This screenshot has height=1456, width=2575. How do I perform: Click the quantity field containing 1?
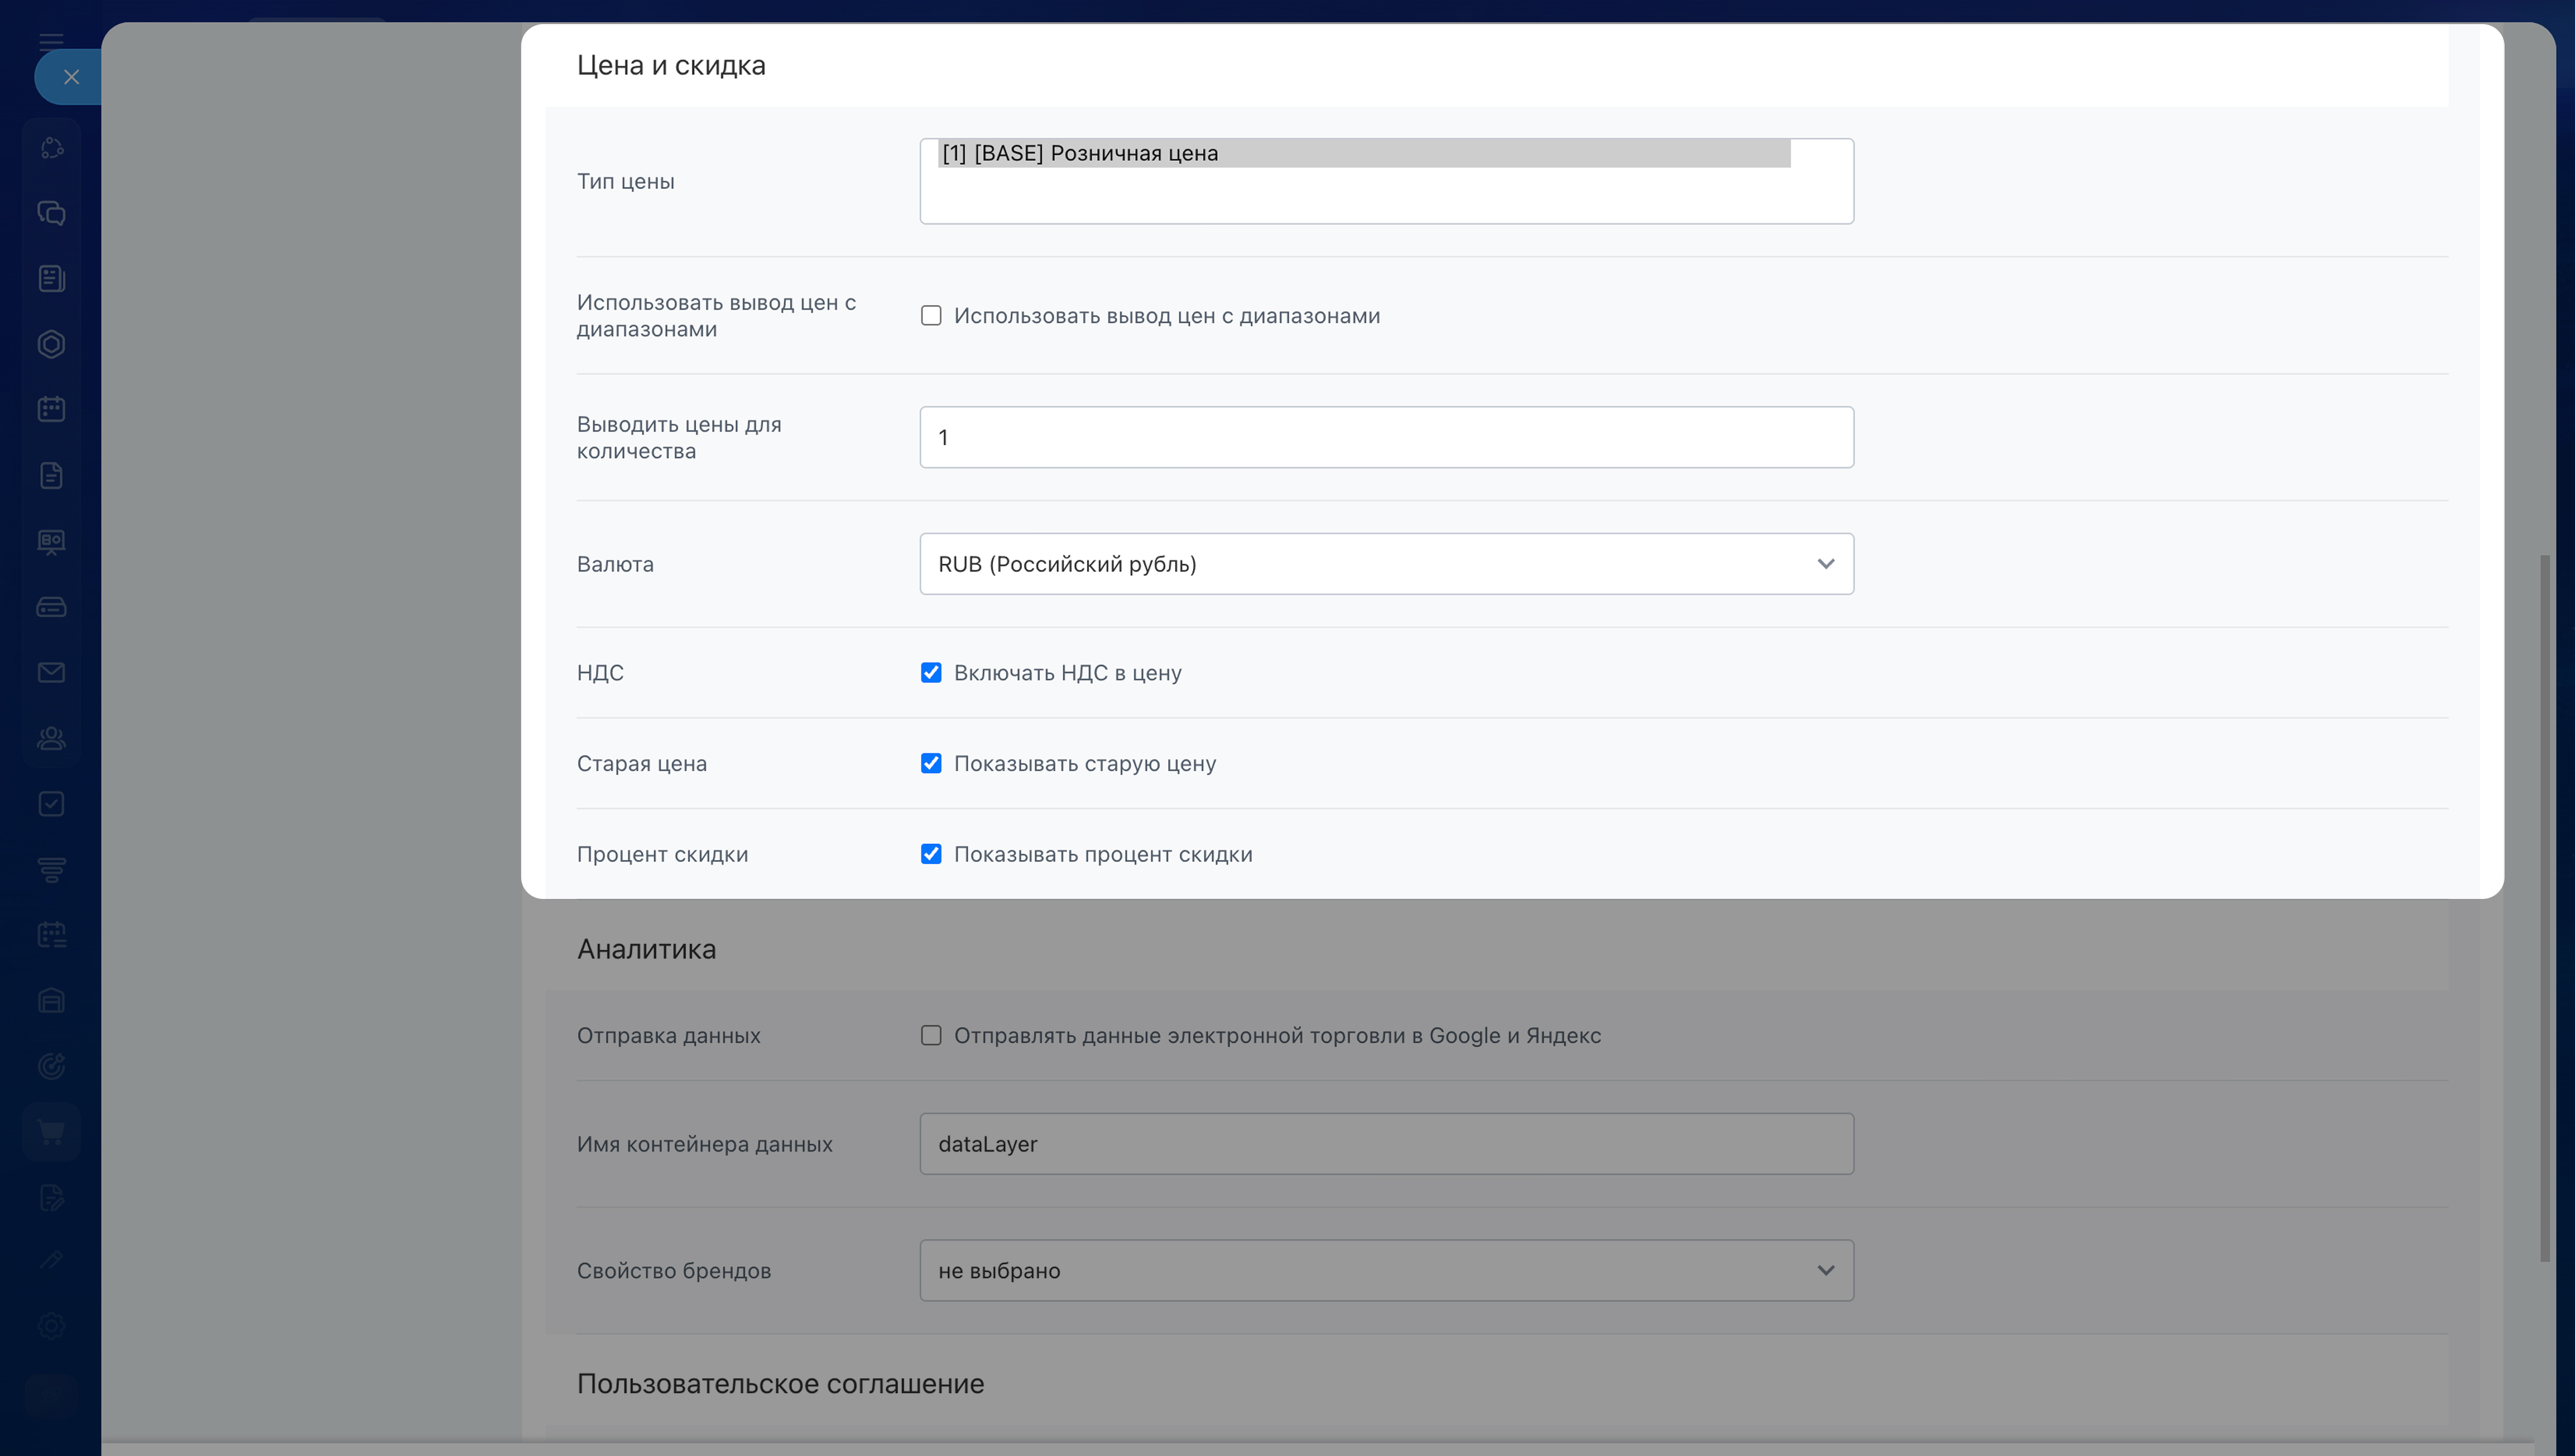pos(1386,437)
